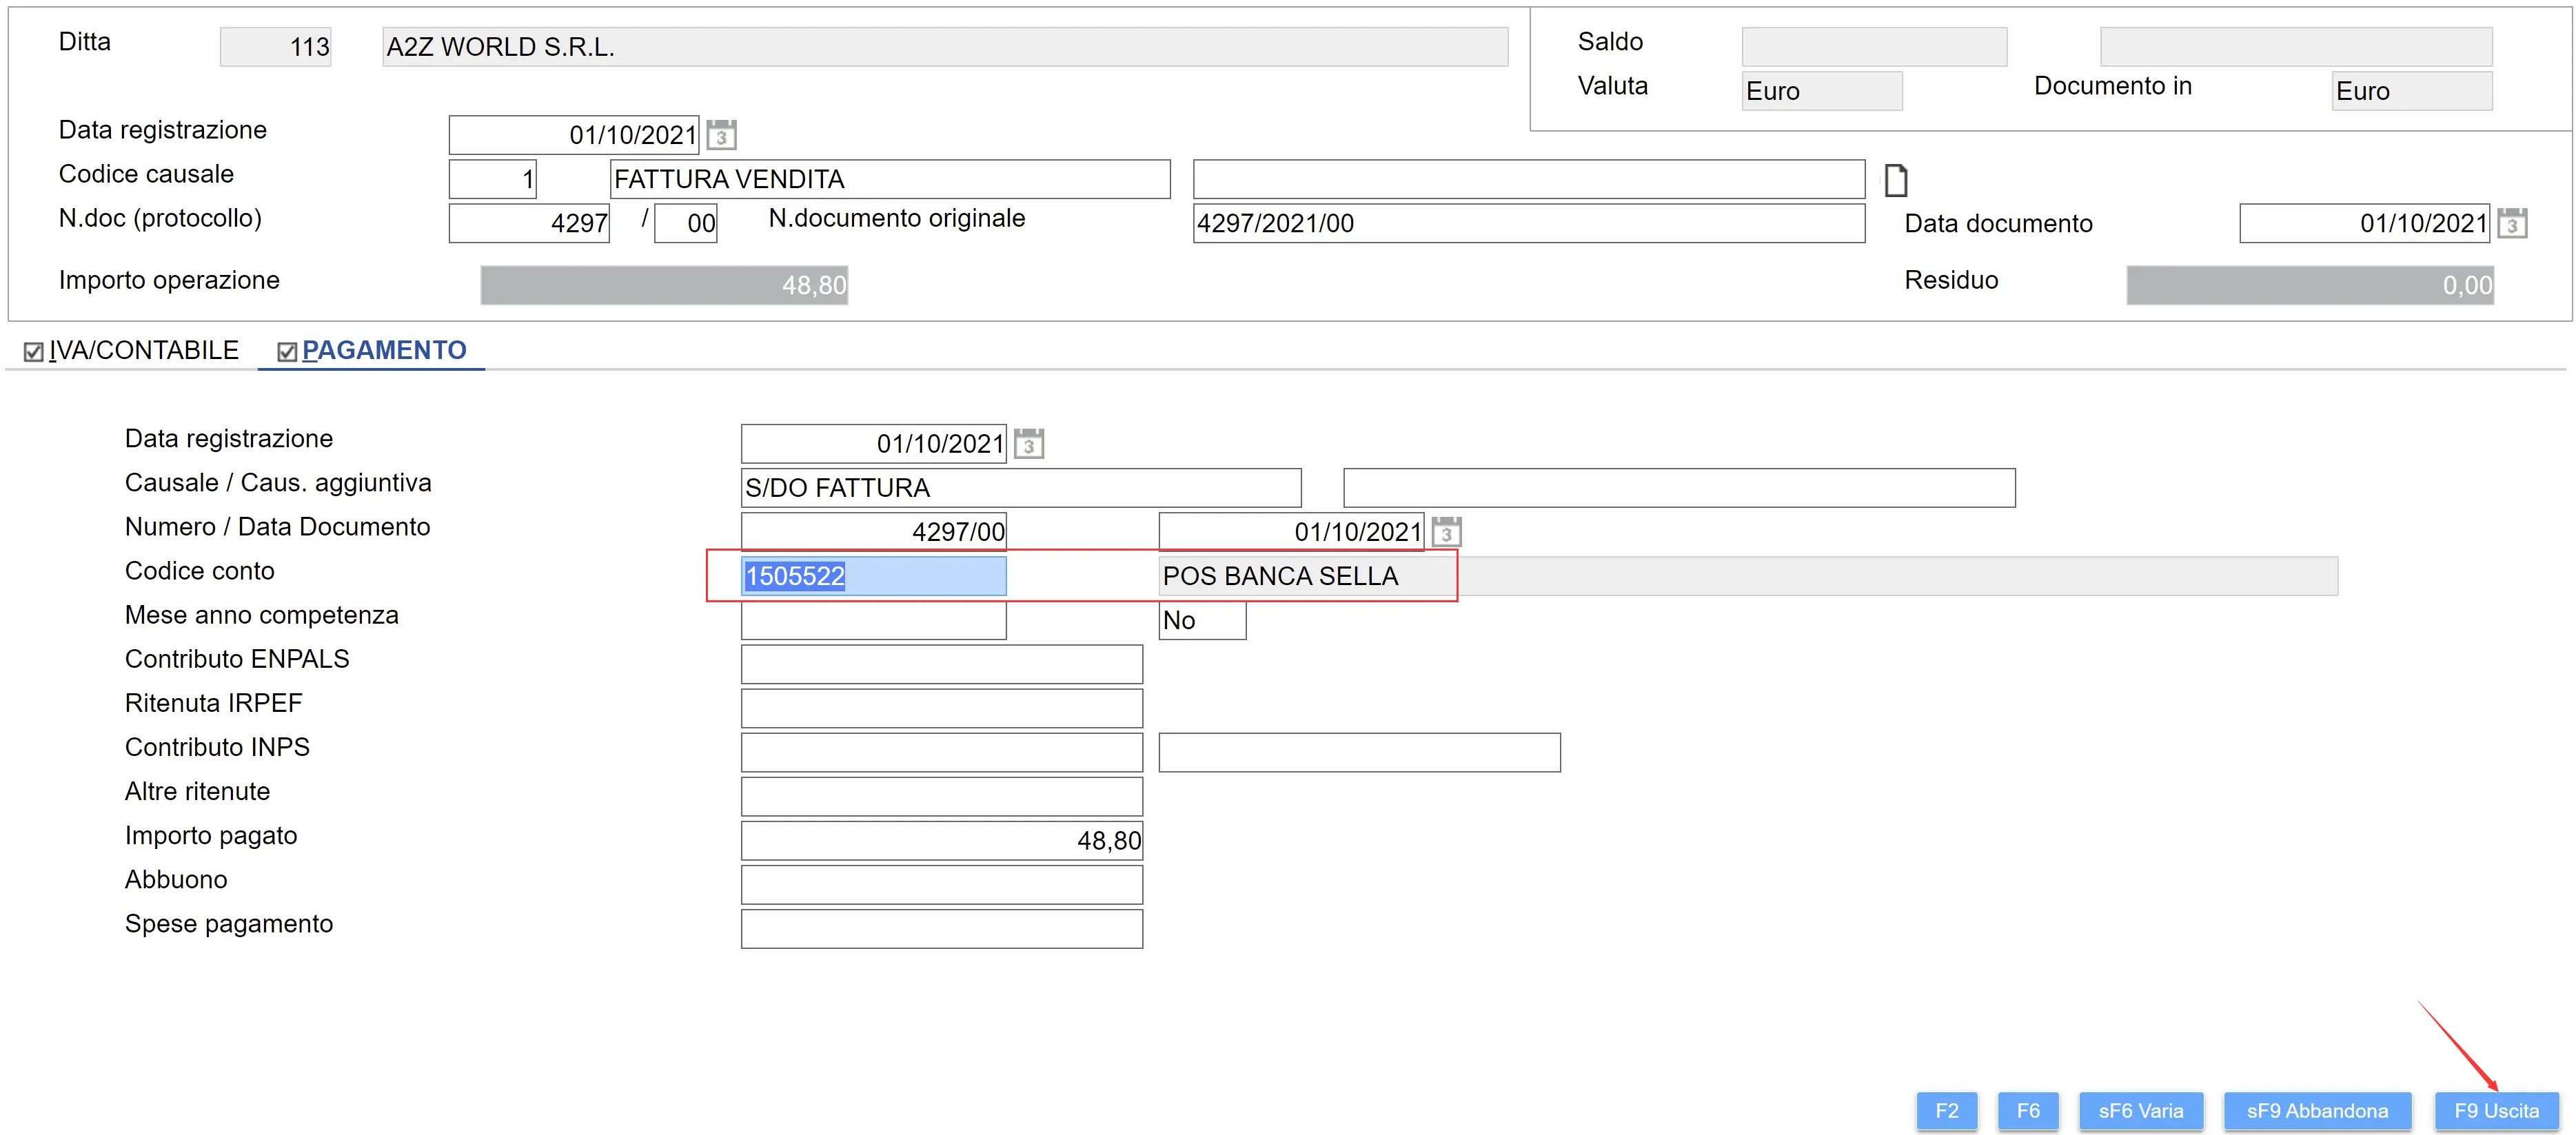Select the PAGAMENTO tab label
This screenshot has width=2576, height=1135.
tap(384, 351)
